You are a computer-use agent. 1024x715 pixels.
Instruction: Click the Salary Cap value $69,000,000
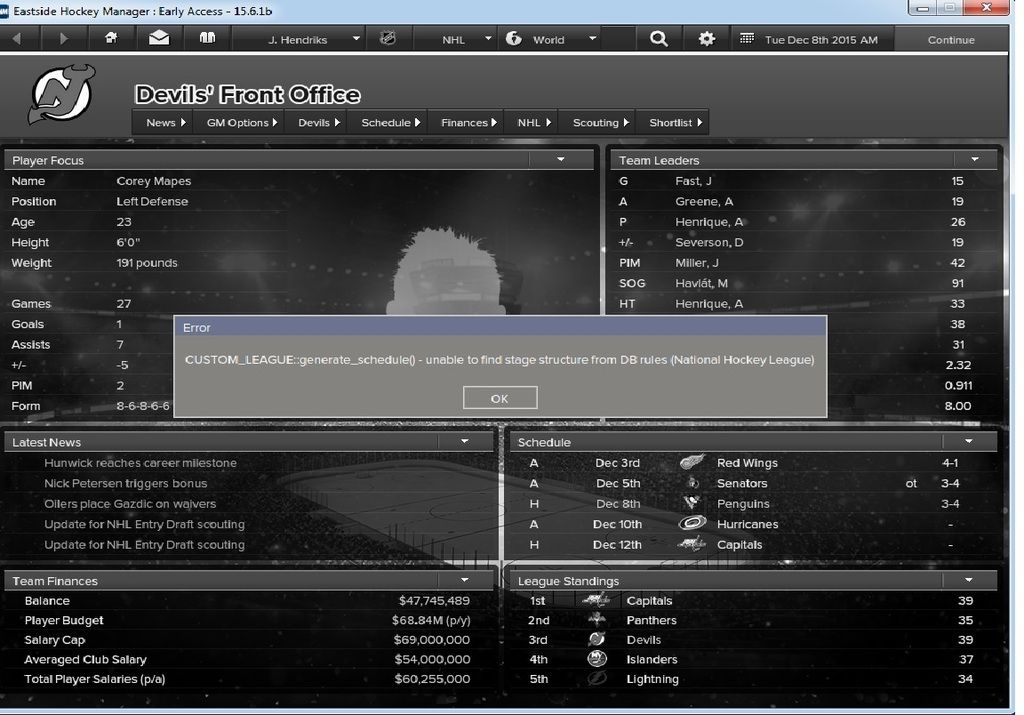coord(432,640)
